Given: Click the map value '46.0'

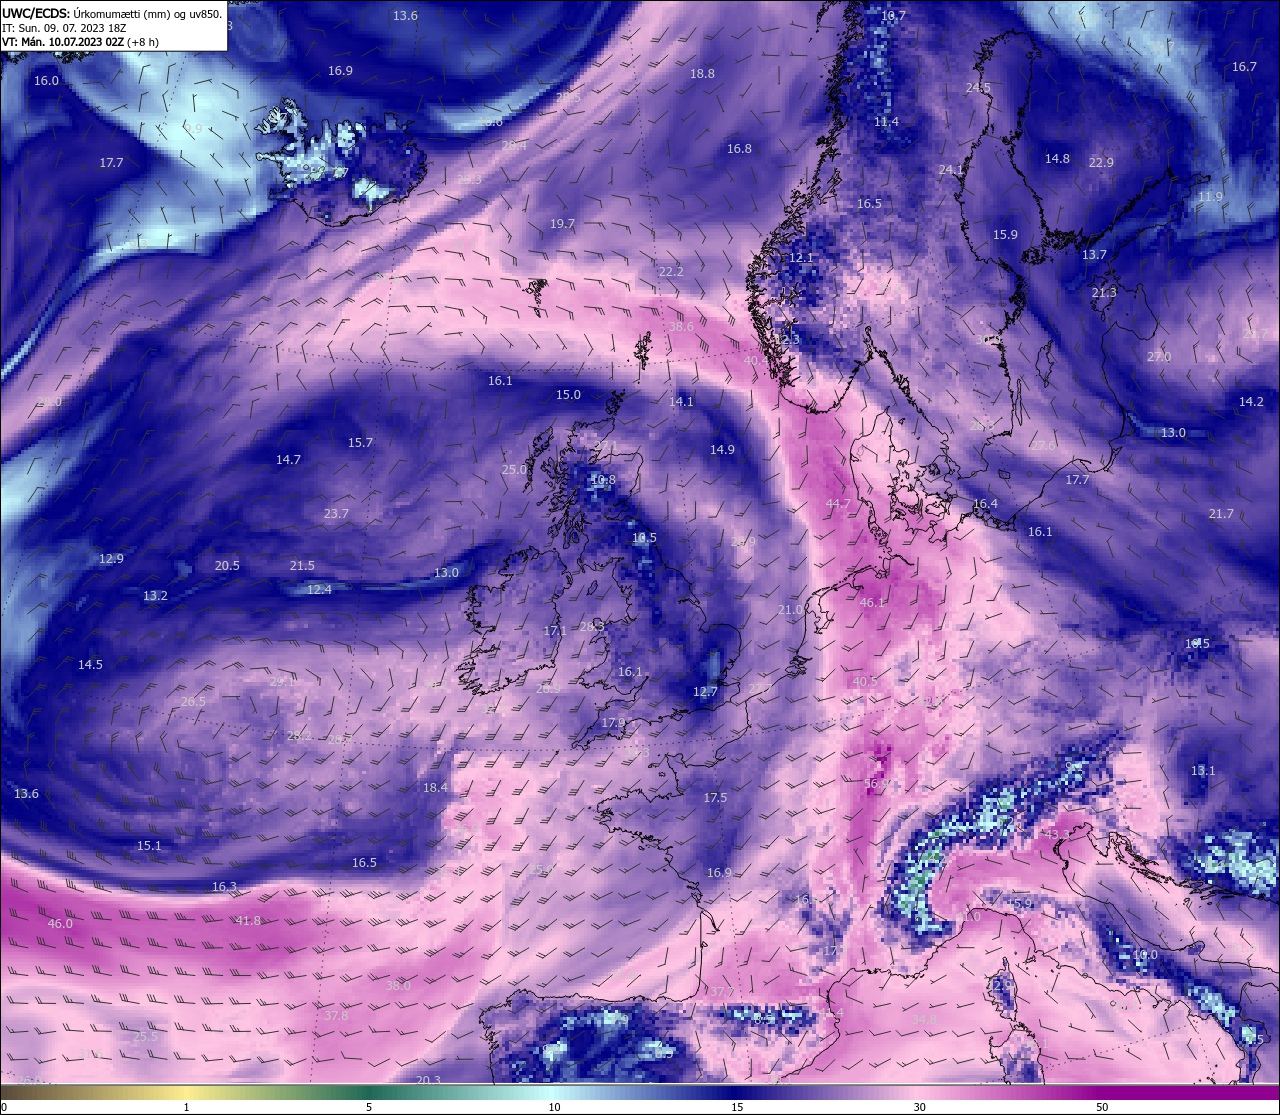Looking at the screenshot, I should click(60, 923).
